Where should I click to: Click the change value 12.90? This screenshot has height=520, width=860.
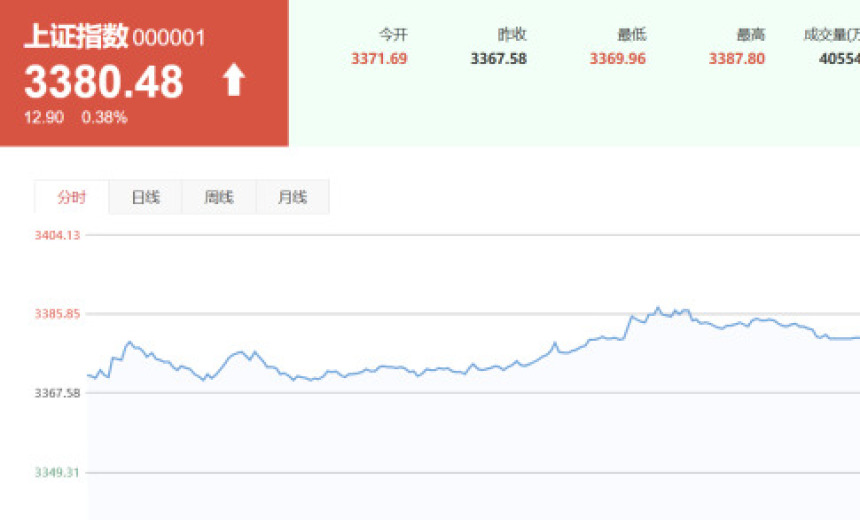click(44, 117)
